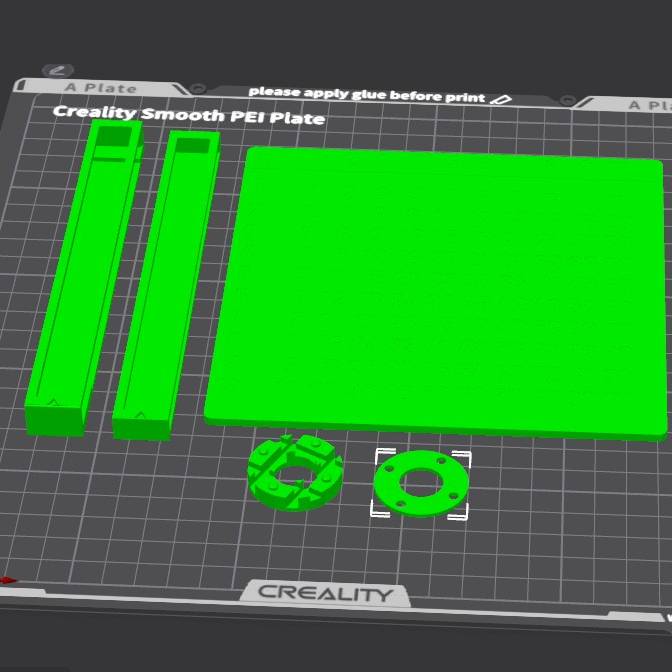Select the flat ring with four holes

[421, 484]
